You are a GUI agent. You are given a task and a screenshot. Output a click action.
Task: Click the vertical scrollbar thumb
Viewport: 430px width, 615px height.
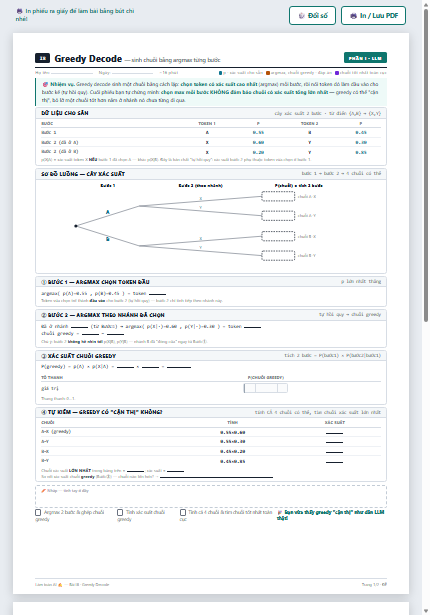coord(426,165)
